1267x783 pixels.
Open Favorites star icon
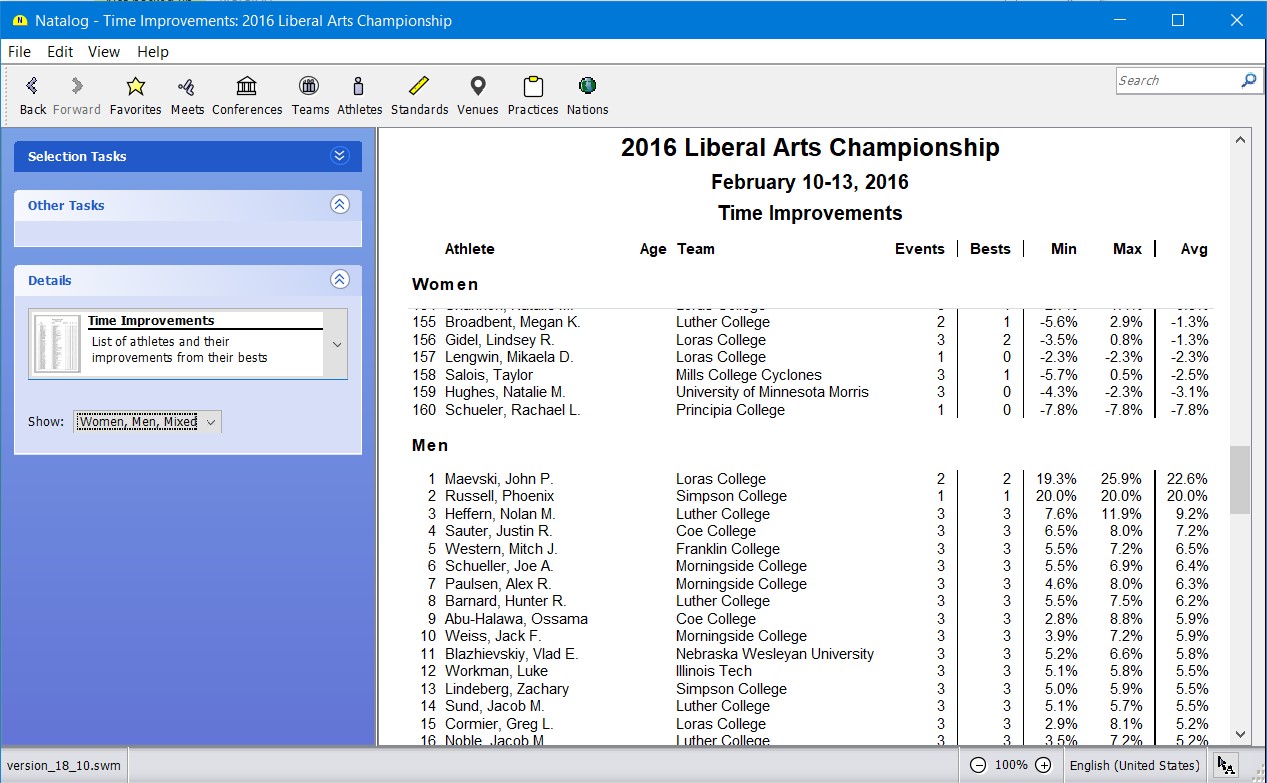point(135,86)
